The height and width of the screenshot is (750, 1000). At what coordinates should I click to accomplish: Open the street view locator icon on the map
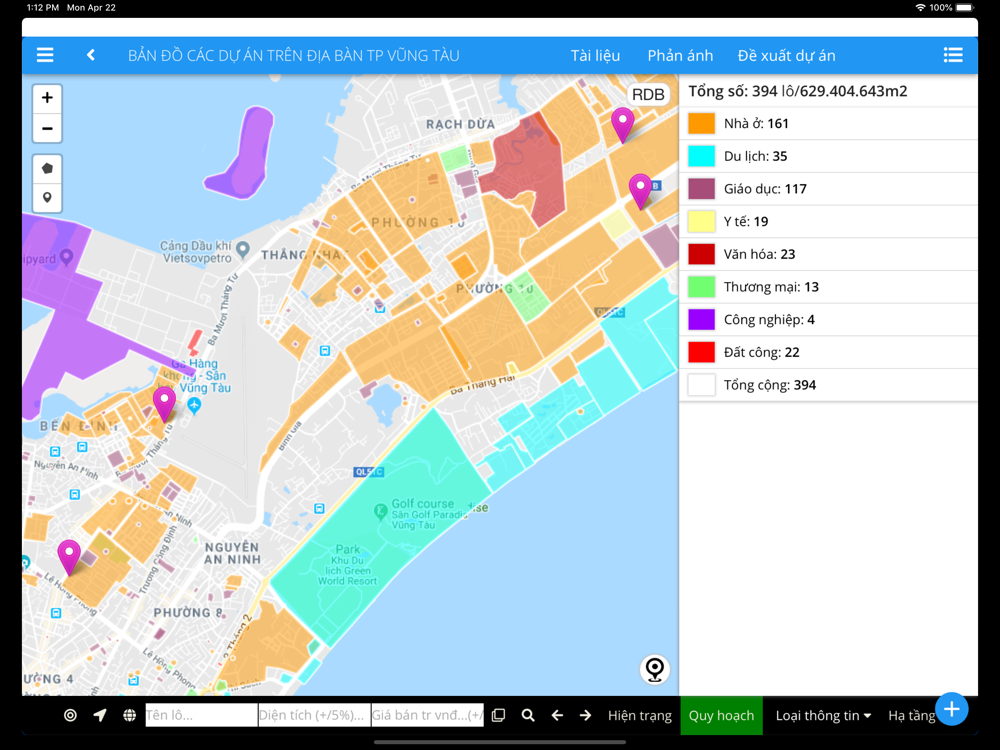[x=654, y=669]
